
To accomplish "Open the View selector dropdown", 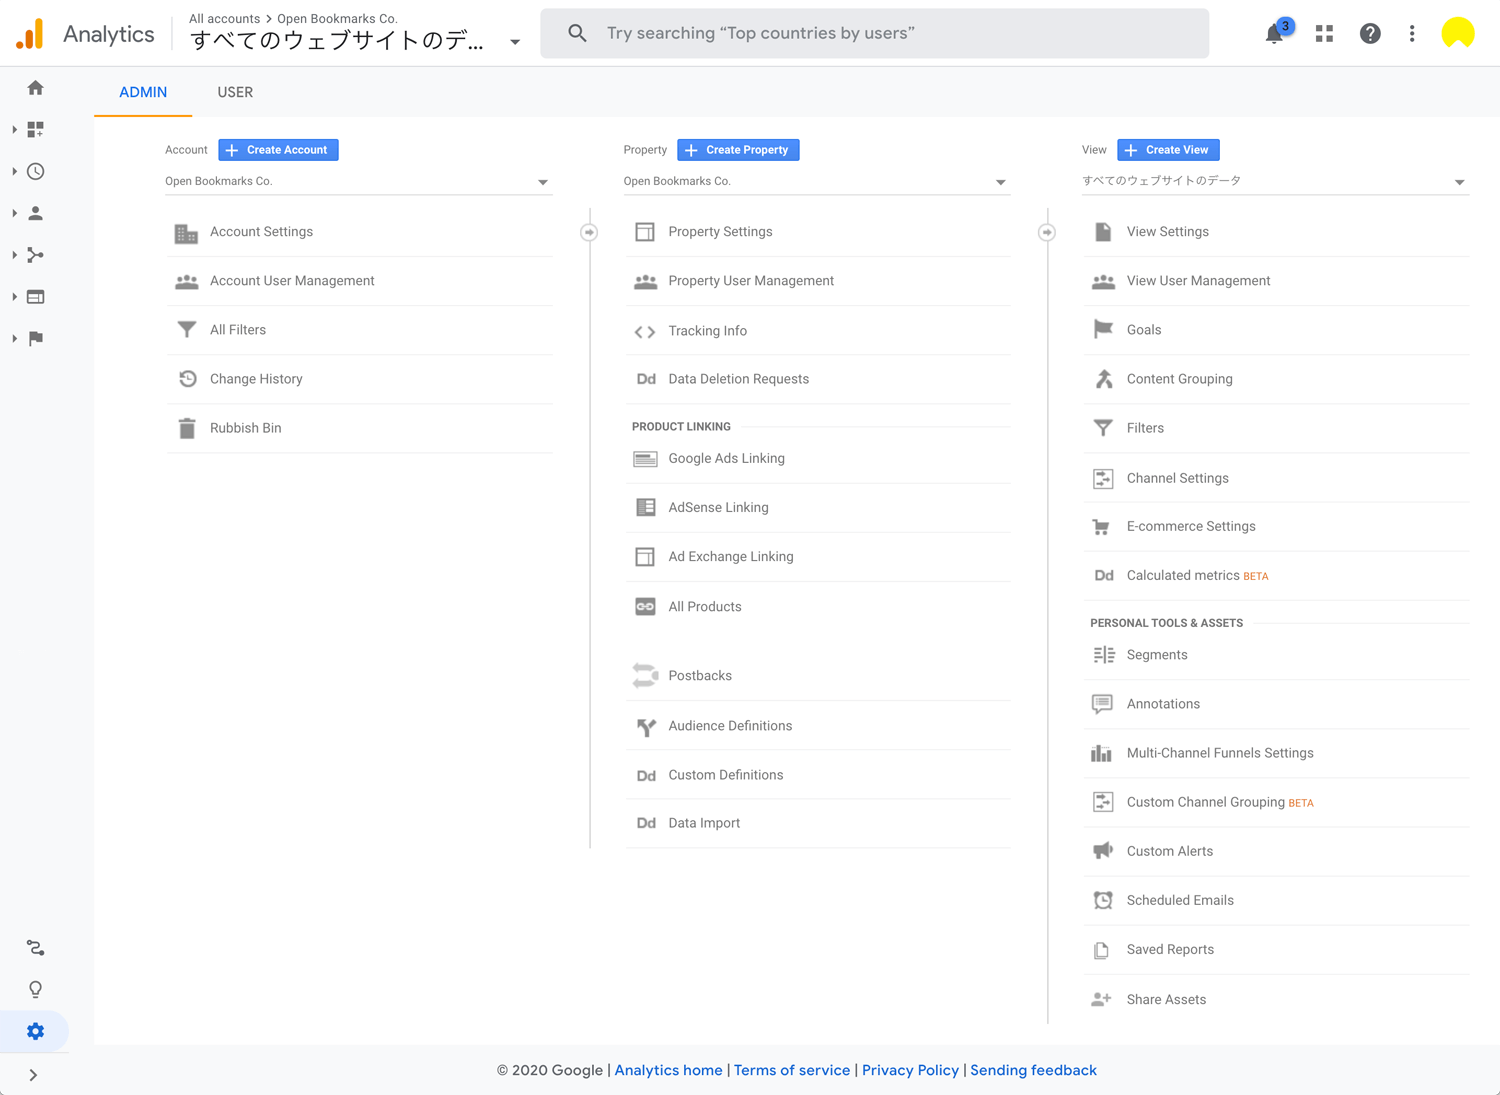I will [1275, 182].
